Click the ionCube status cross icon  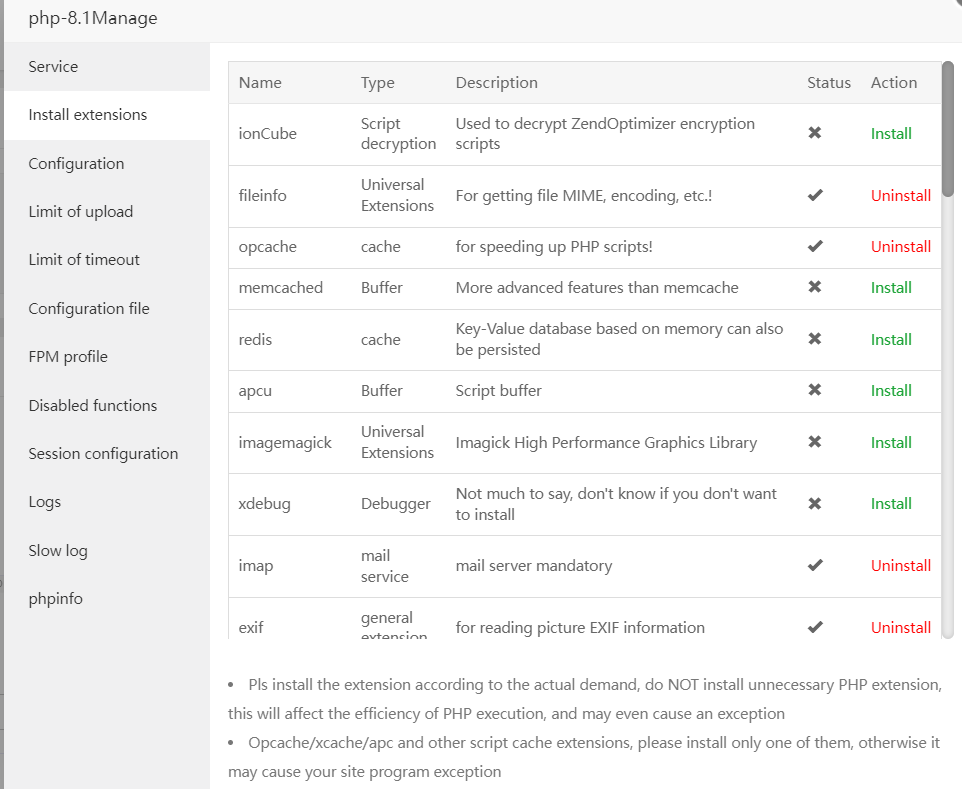(815, 133)
